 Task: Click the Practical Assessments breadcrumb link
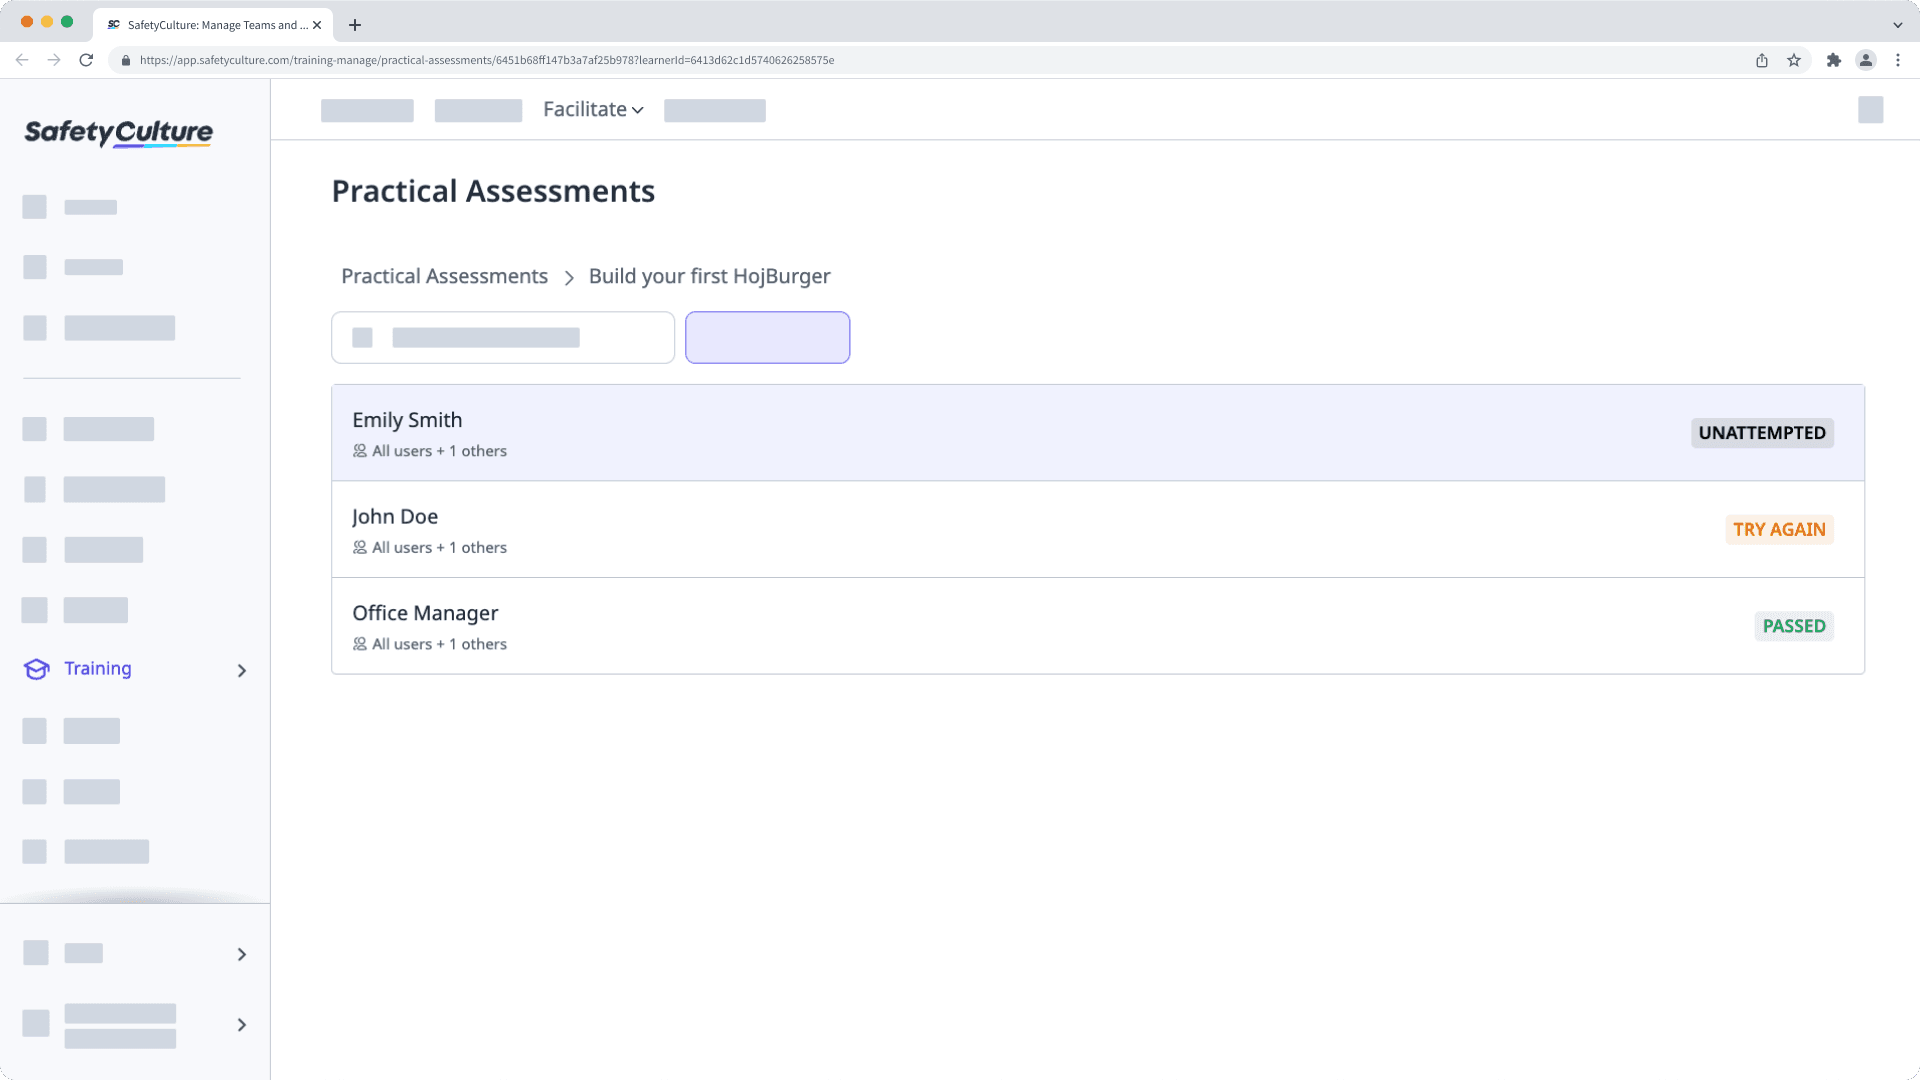444,276
